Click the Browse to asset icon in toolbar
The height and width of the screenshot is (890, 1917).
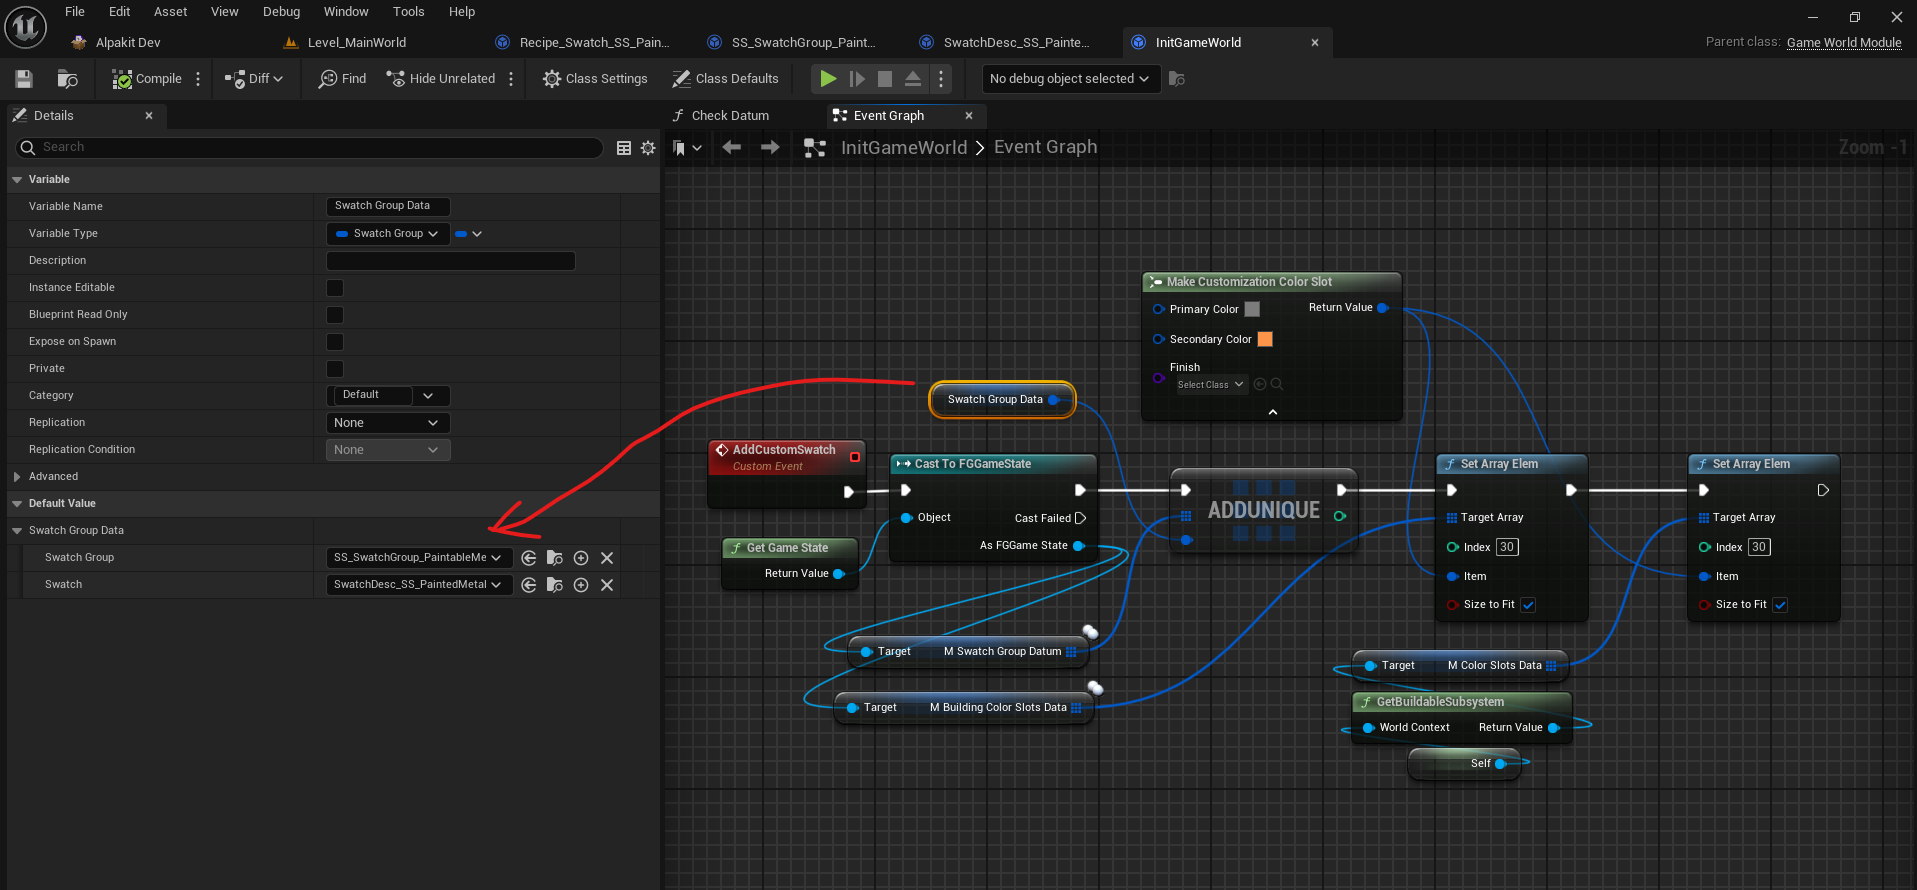tap(67, 79)
